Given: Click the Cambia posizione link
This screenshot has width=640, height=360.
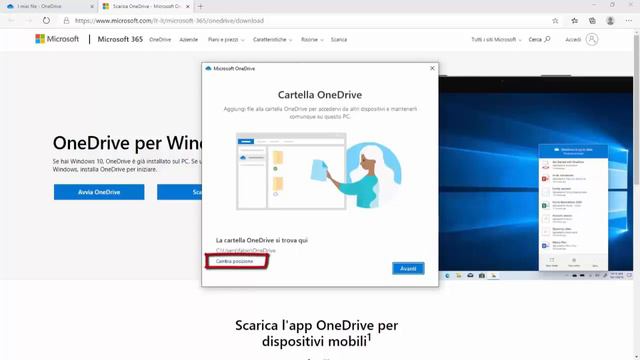Looking at the screenshot, I should [x=234, y=261].
